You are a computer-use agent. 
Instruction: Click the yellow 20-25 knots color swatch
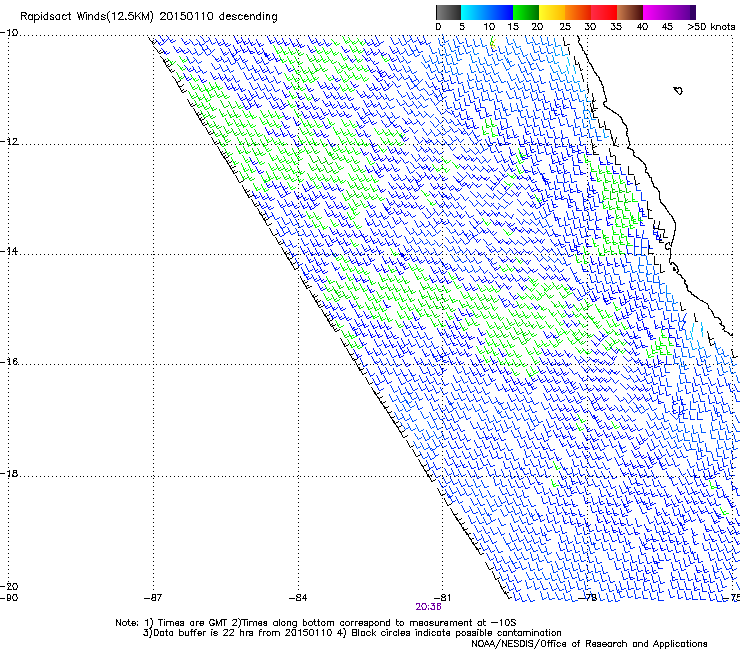click(x=552, y=12)
